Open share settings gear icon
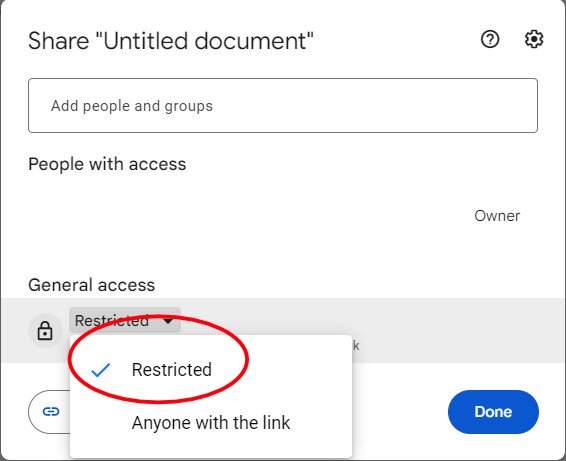Image resolution: width=566 pixels, height=461 pixels. 534,39
